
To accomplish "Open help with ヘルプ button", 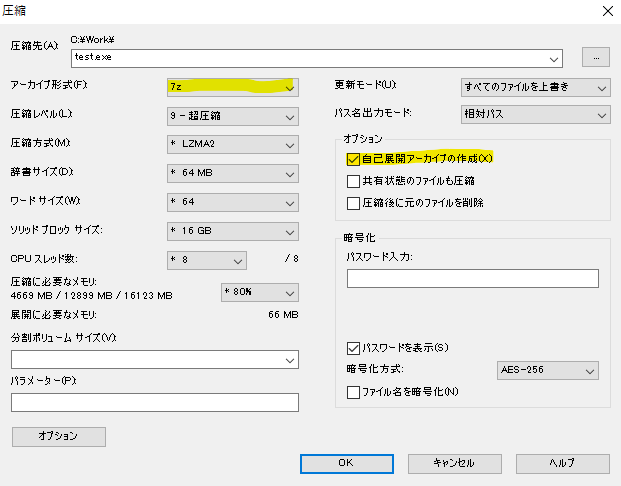I will [562, 463].
